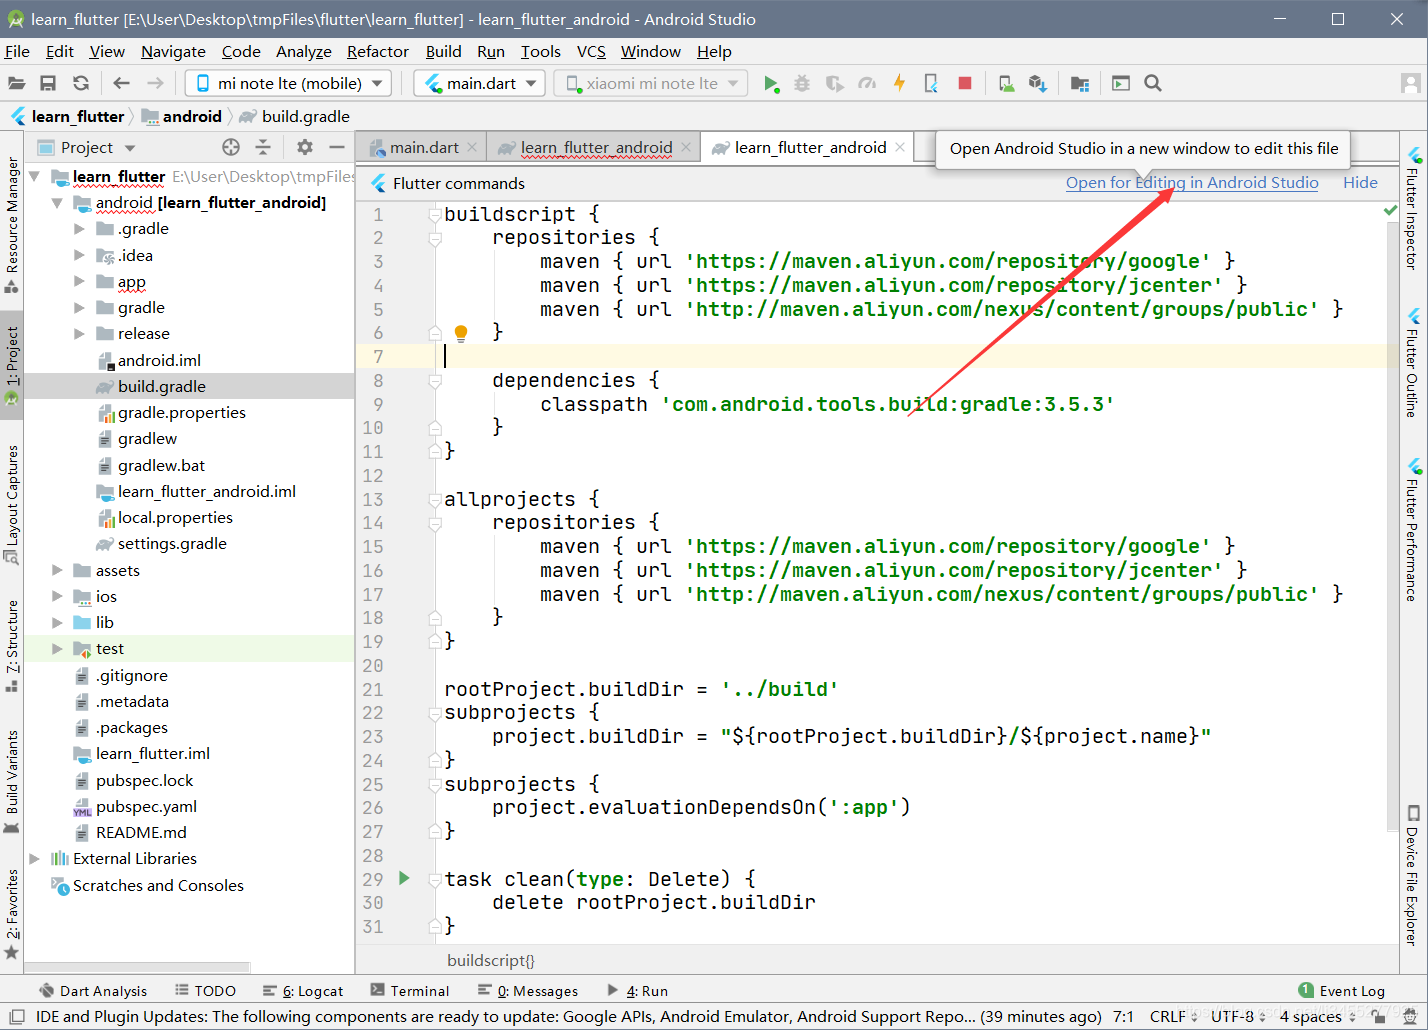
Task: Trigger Flutter Hot Reload lightning icon
Action: (x=899, y=83)
